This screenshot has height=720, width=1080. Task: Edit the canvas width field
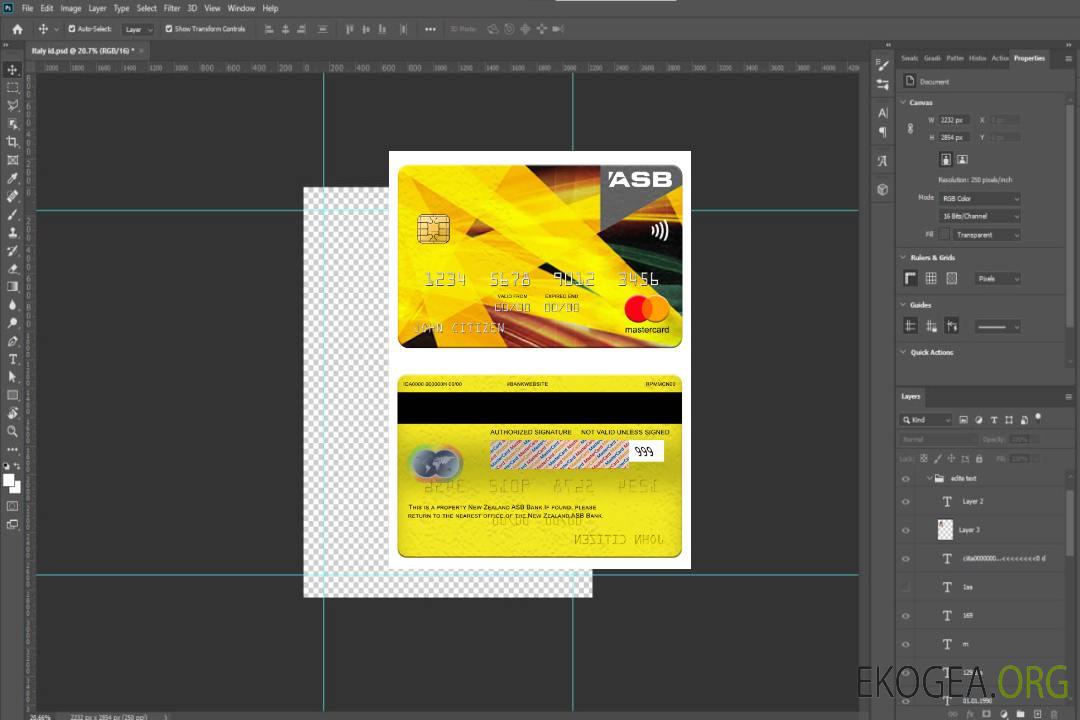tap(954, 120)
